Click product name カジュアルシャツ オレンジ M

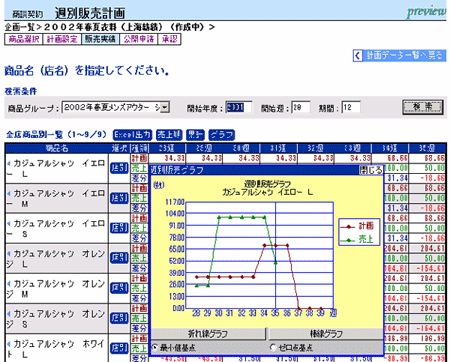click(57, 289)
